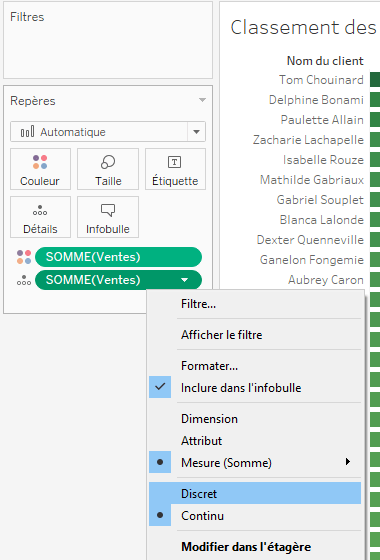
Task: Select Blanca Lalonde row label
Action: pyautogui.click(x=321, y=220)
